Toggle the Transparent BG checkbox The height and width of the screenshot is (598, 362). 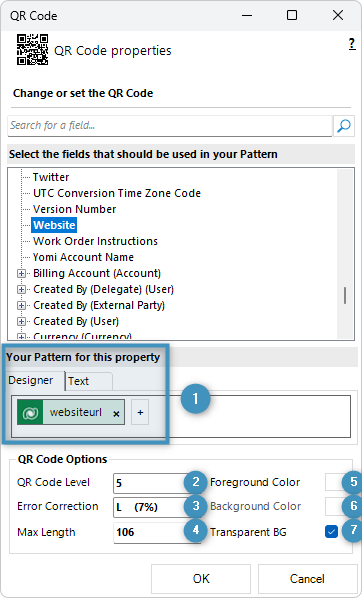331,531
